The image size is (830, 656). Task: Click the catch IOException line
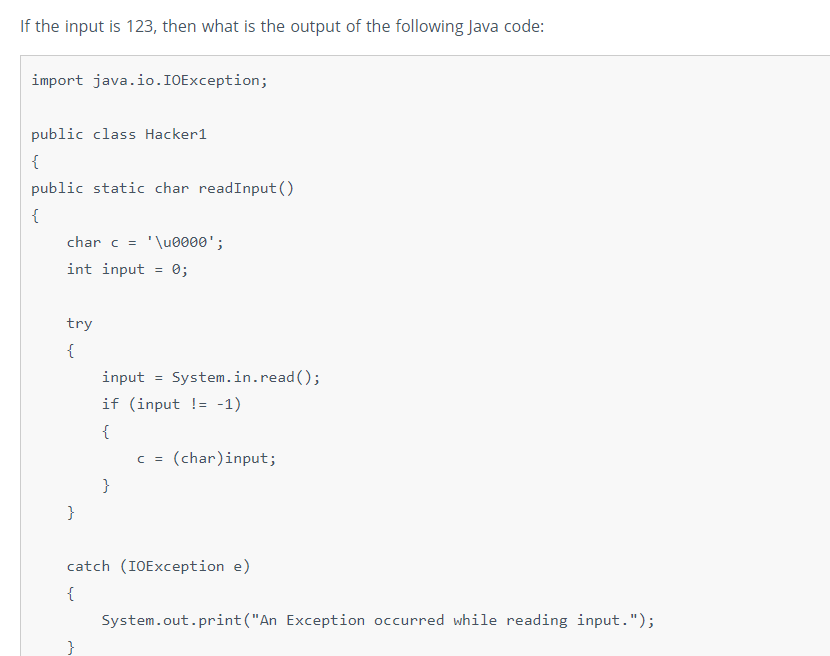tap(158, 567)
